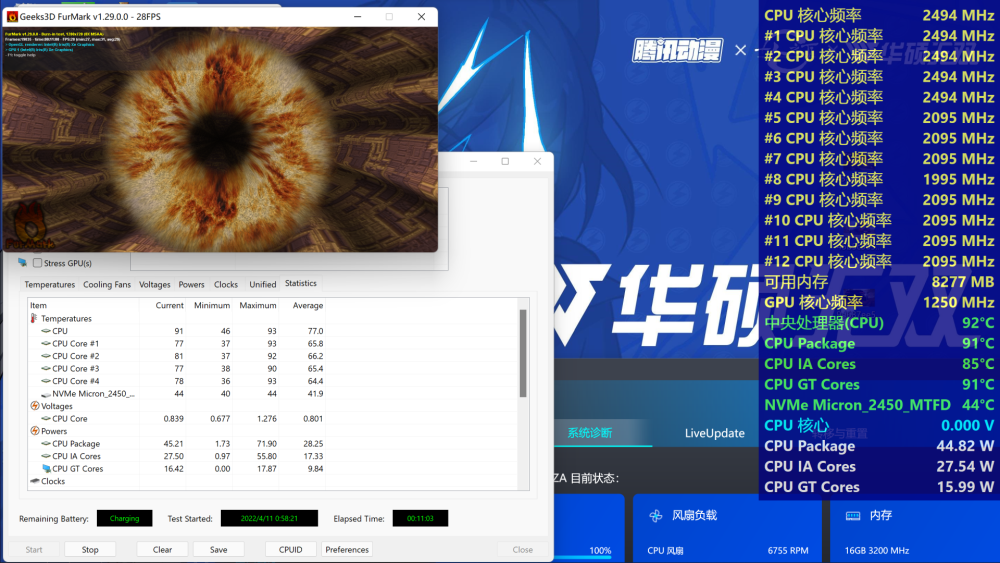
Task: Click the Elapsed Time field 00:11:03
Action: pyautogui.click(x=420, y=518)
